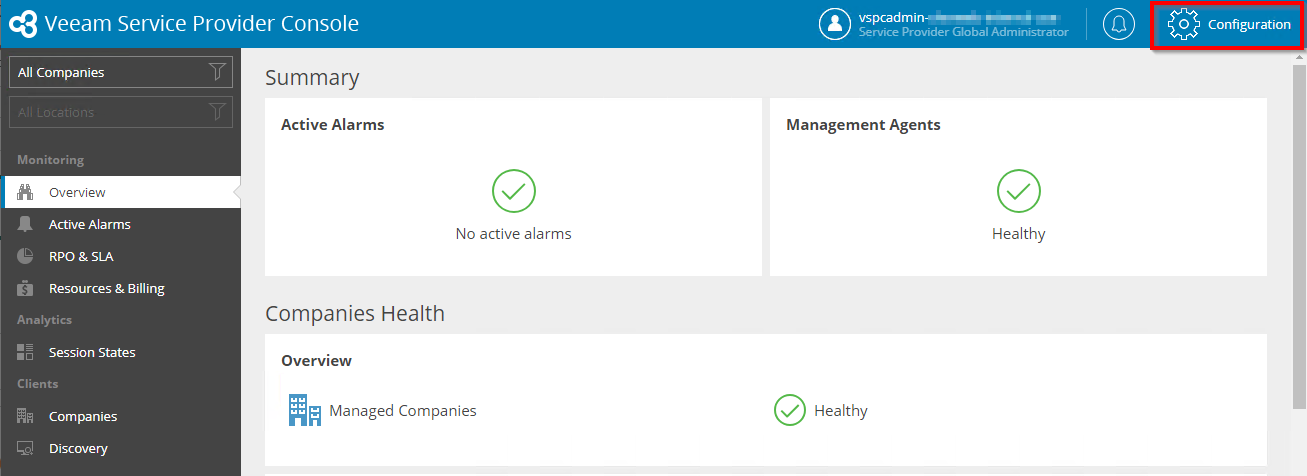Open the All Locations filter dropdown

click(121, 112)
